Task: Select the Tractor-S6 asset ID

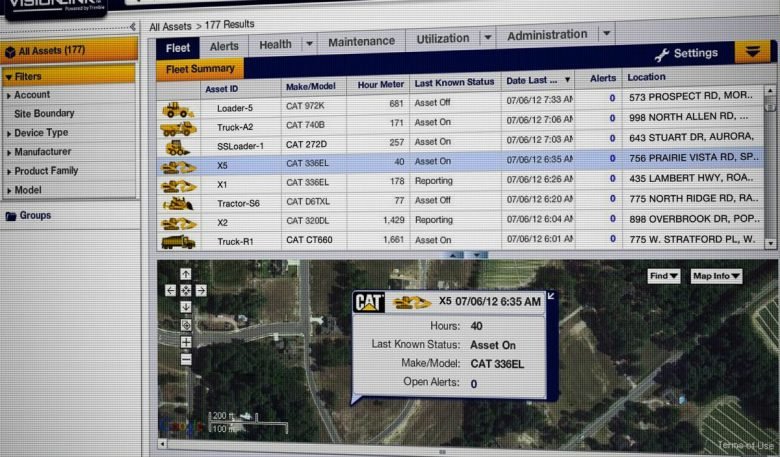Action: pos(238,203)
